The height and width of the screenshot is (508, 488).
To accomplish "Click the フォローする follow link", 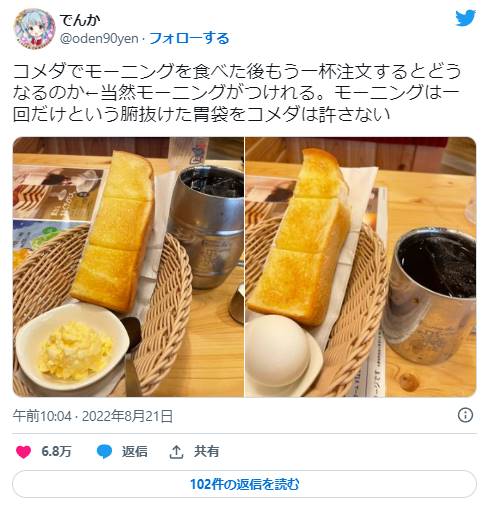I will click(189, 39).
